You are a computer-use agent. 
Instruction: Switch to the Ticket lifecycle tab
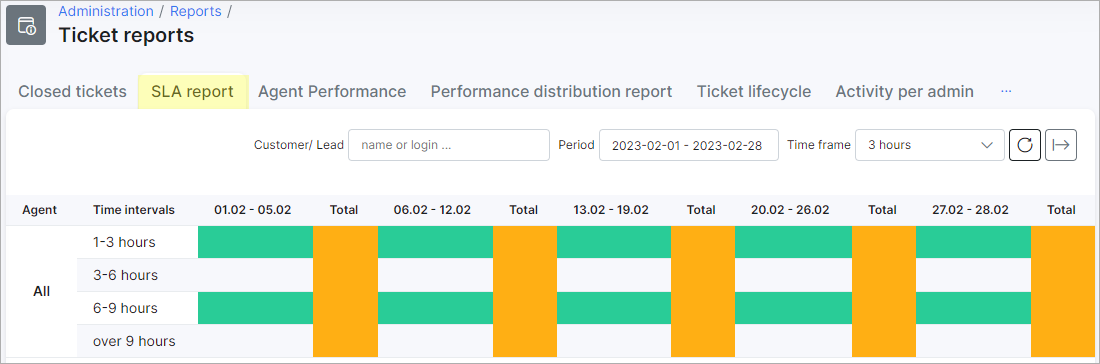pyautogui.click(x=753, y=91)
